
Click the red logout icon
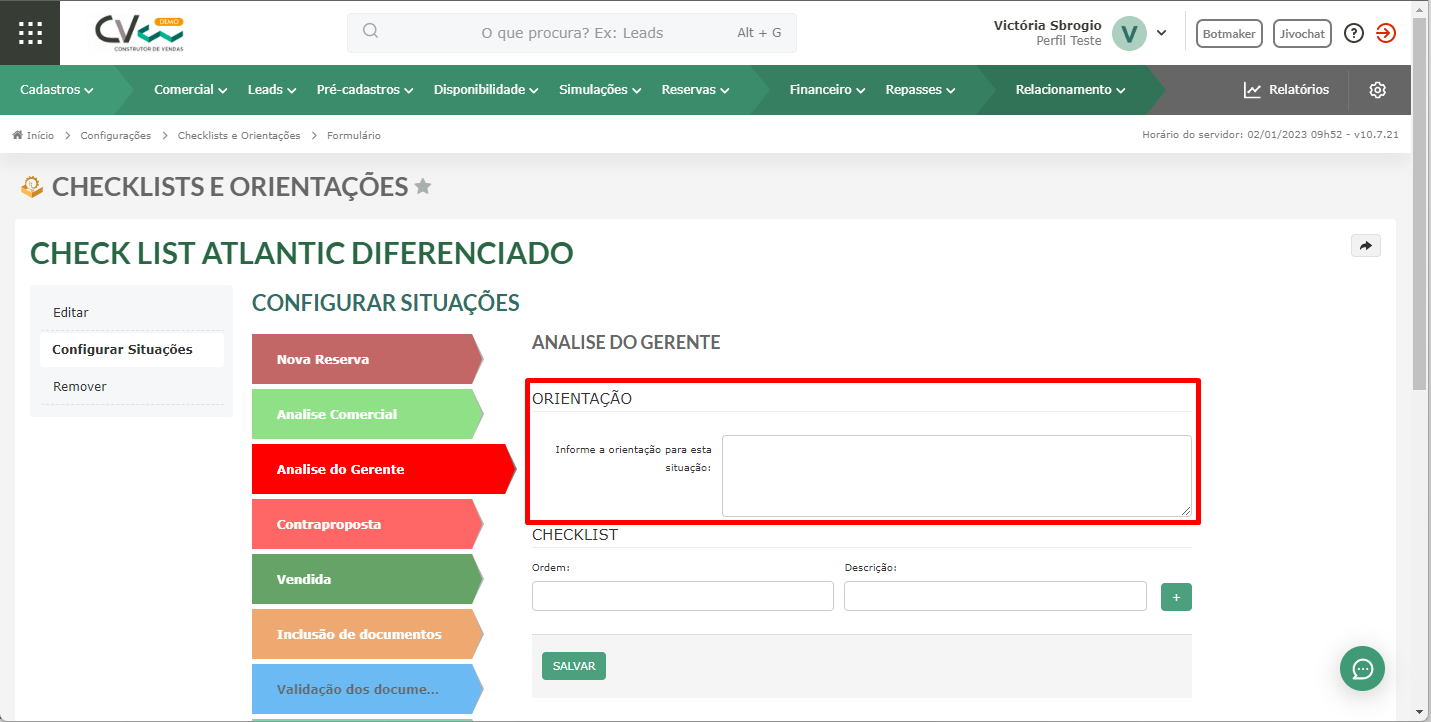click(1385, 33)
